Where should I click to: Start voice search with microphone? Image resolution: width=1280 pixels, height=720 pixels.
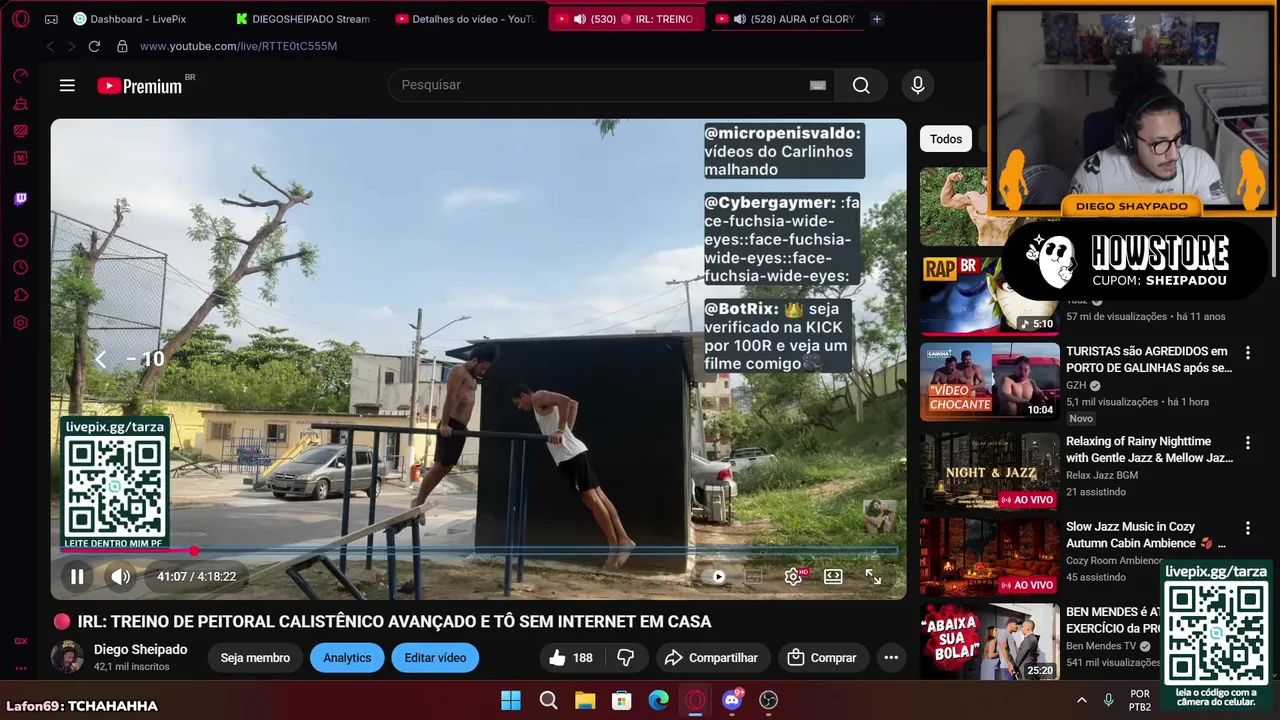(x=917, y=85)
